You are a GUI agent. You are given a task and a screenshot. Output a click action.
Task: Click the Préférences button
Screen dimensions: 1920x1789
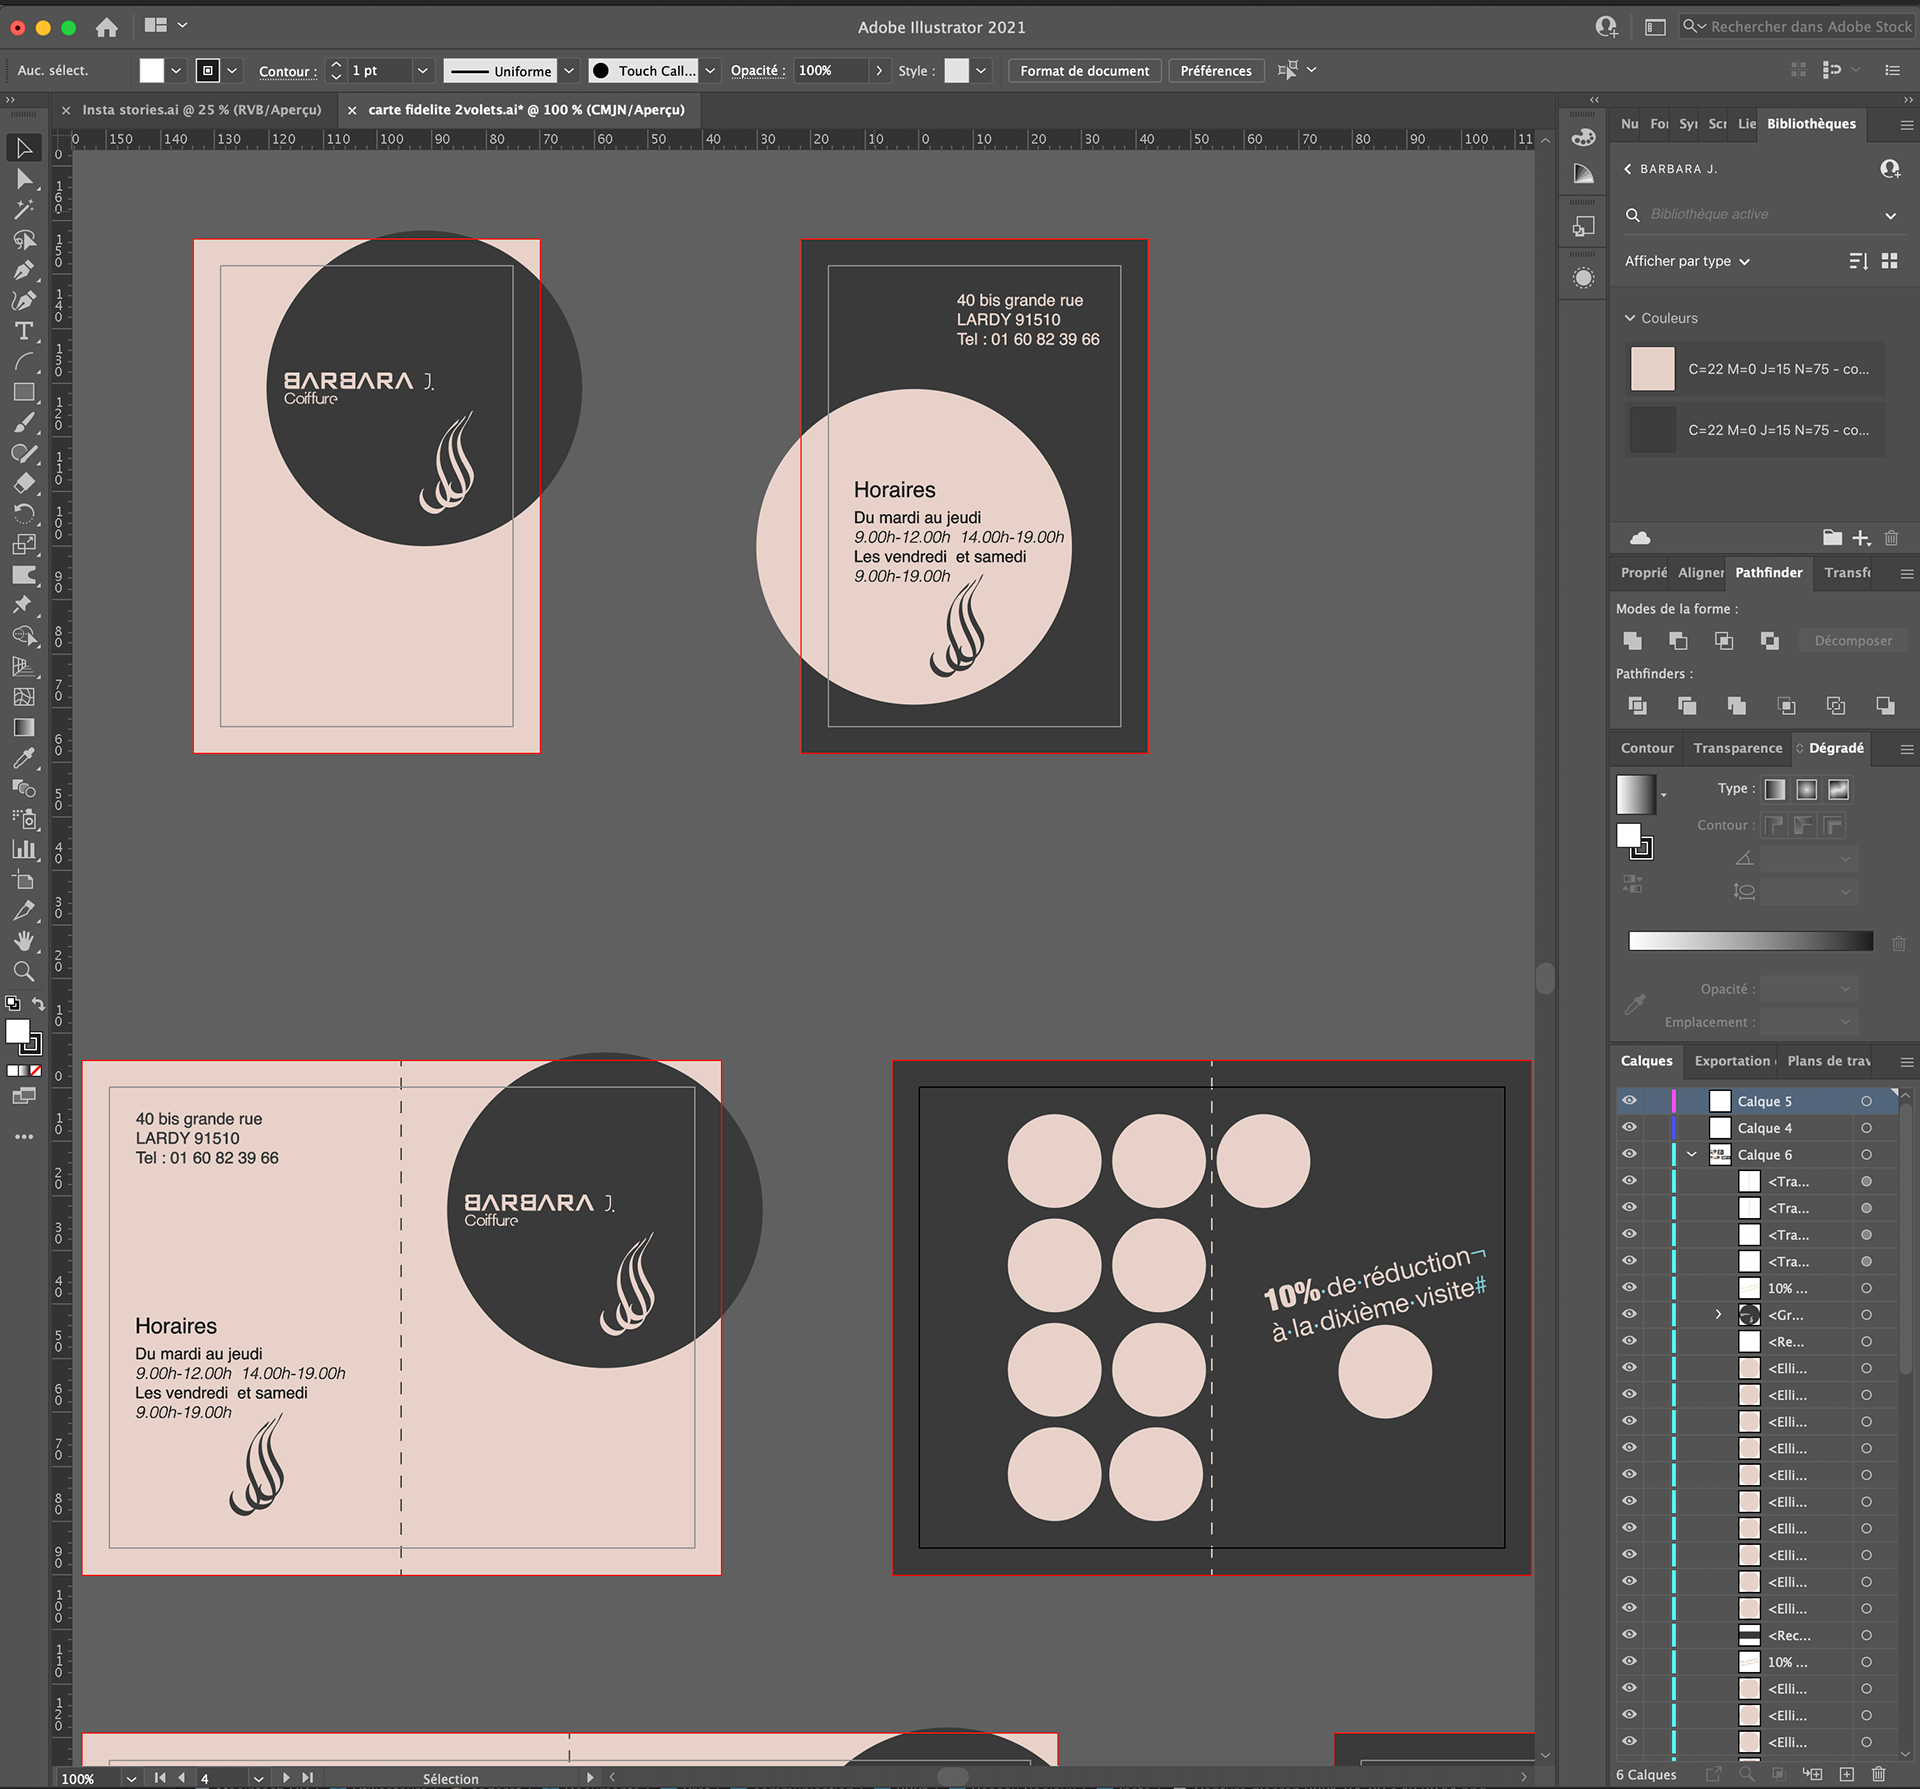click(1215, 71)
